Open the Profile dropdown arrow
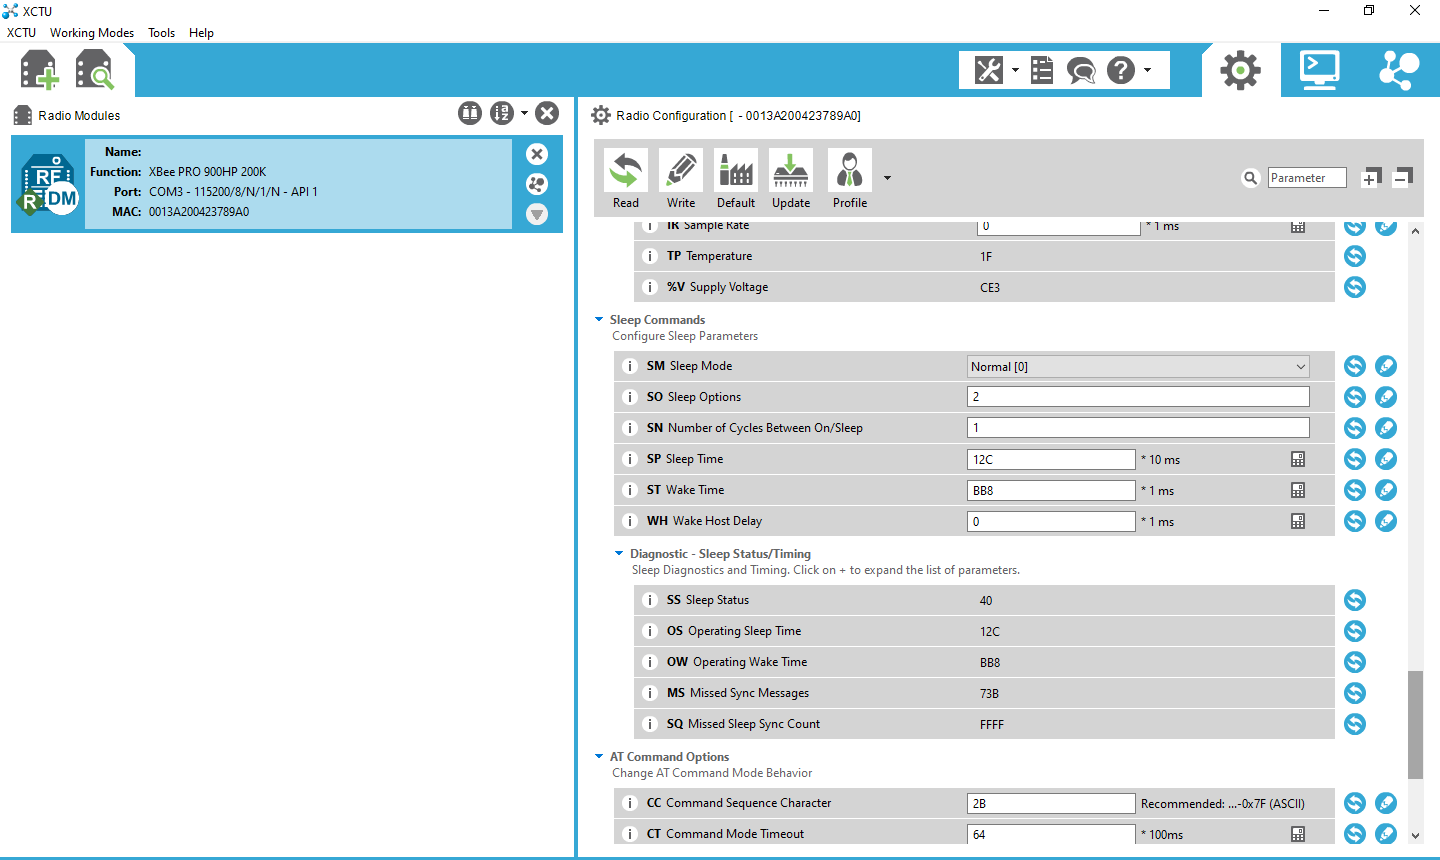Screen dimensions: 1440x860 pos(887,178)
